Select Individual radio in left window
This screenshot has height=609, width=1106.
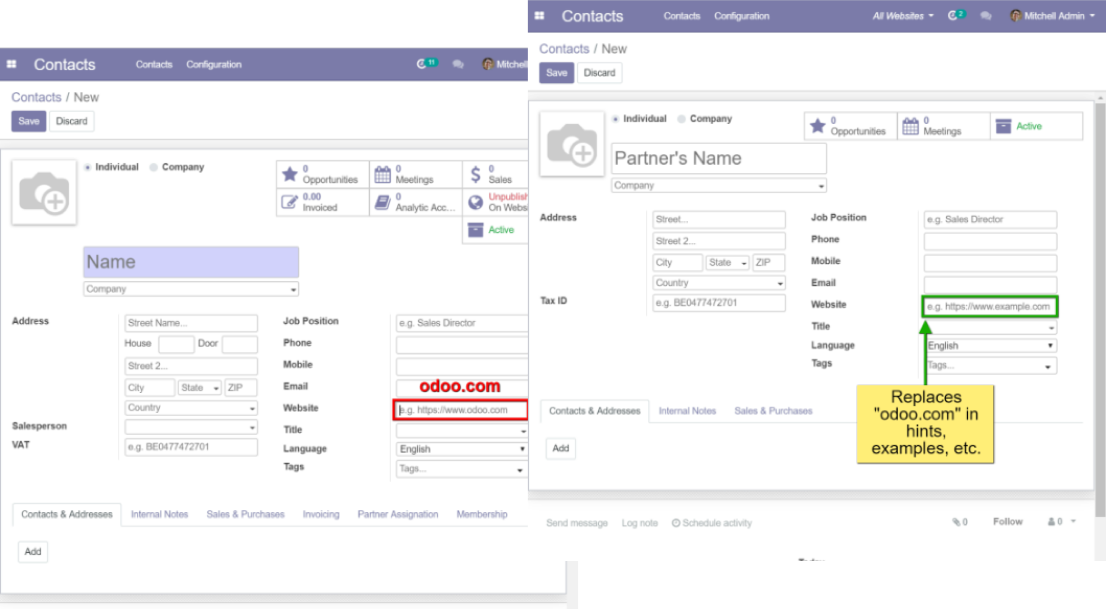[x=87, y=167]
